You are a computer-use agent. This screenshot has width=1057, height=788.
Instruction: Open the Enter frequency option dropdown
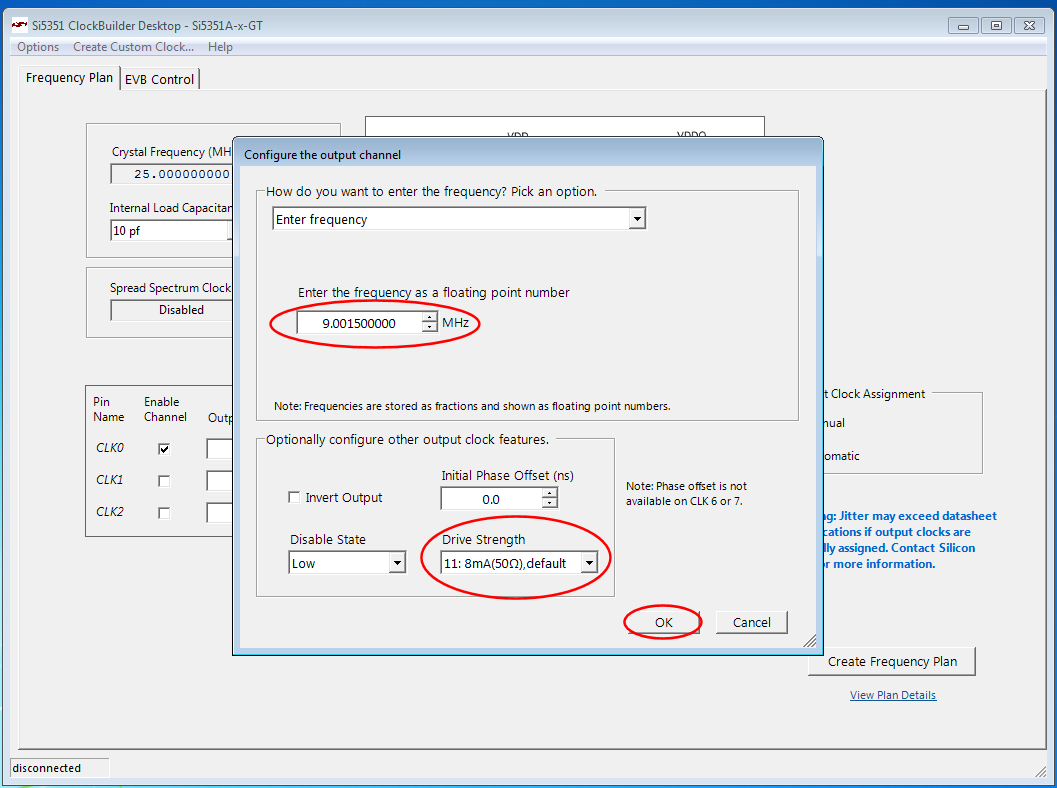pos(637,219)
